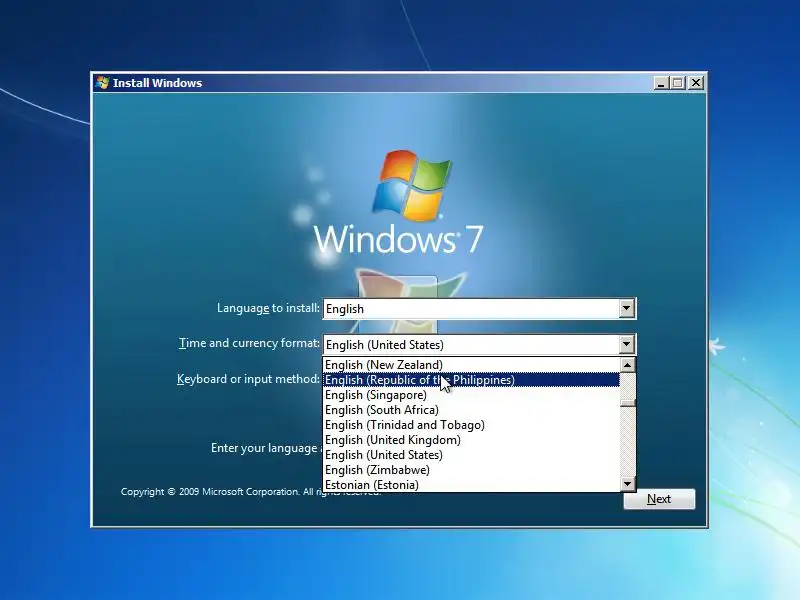
Task: Click the Time and currency format field showing English (United States)
Action: [x=479, y=344]
